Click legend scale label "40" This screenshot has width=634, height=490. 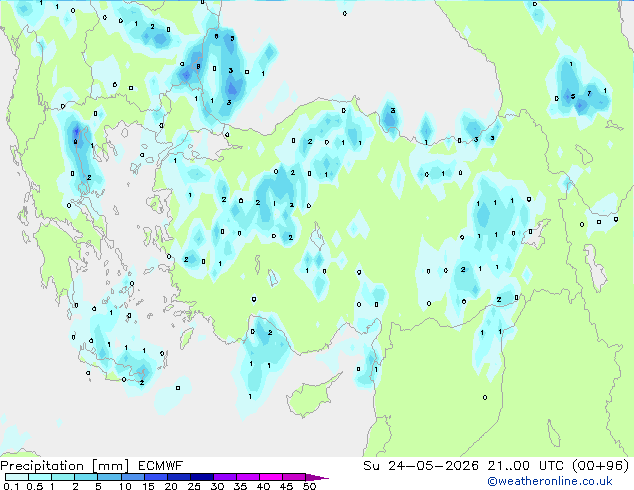[x=263, y=486]
